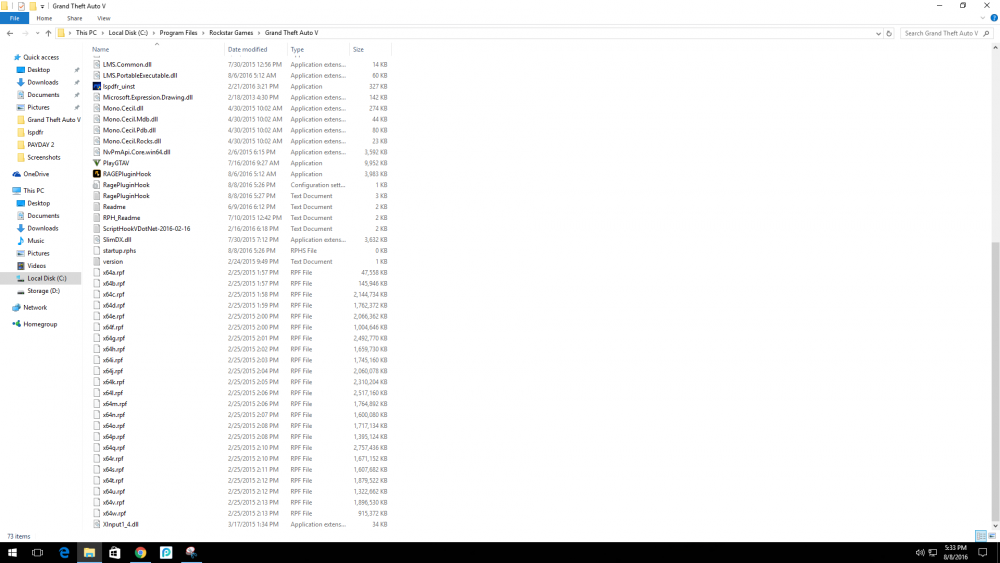This screenshot has width=1000, height=563.
Task: Open the File menu tab
Action: (14, 18)
